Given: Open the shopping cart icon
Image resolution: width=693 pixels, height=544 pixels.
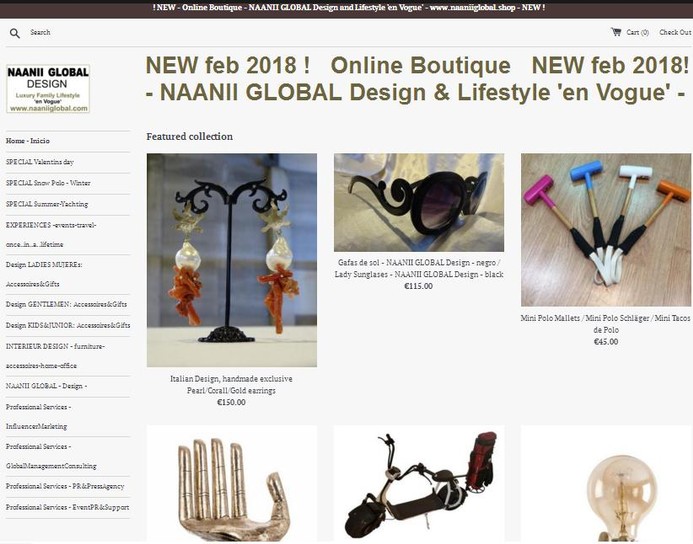Looking at the screenshot, I should [x=616, y=32].
